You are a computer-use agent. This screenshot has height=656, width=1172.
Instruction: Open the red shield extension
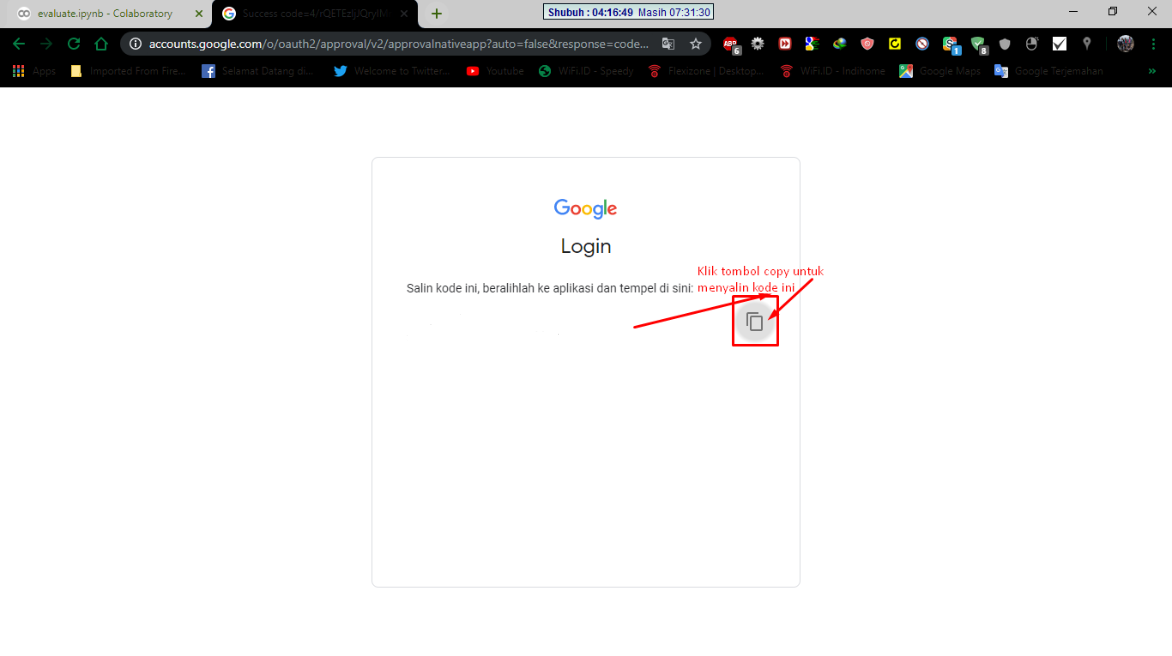tap(867, 44)
